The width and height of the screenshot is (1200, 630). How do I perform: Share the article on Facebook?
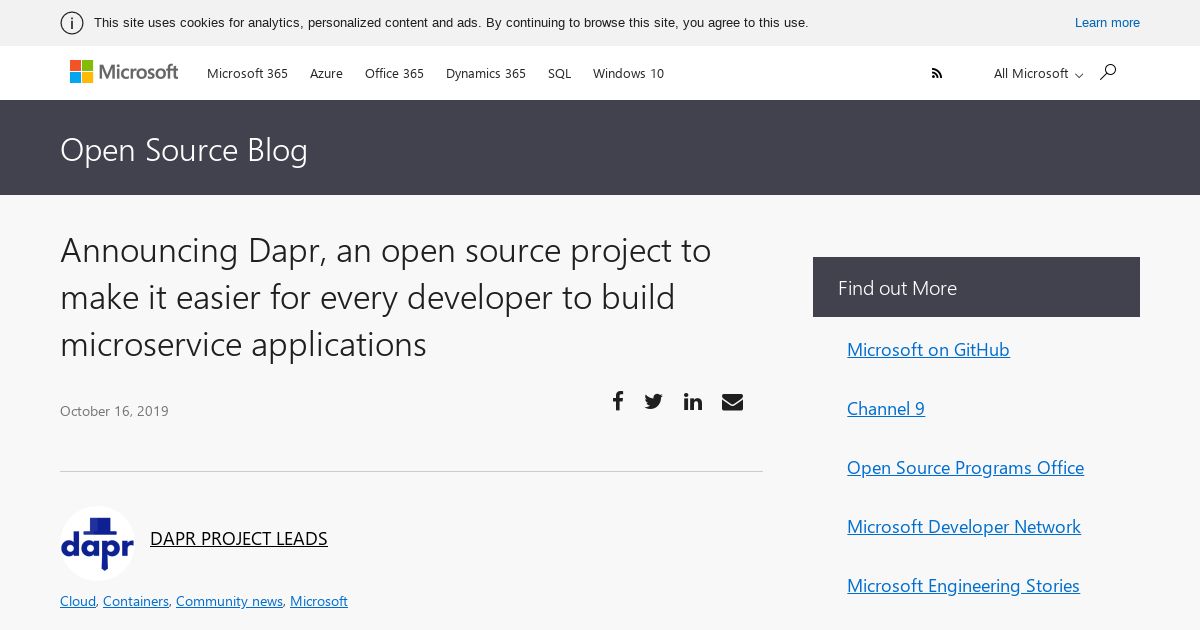pos(618,401)
